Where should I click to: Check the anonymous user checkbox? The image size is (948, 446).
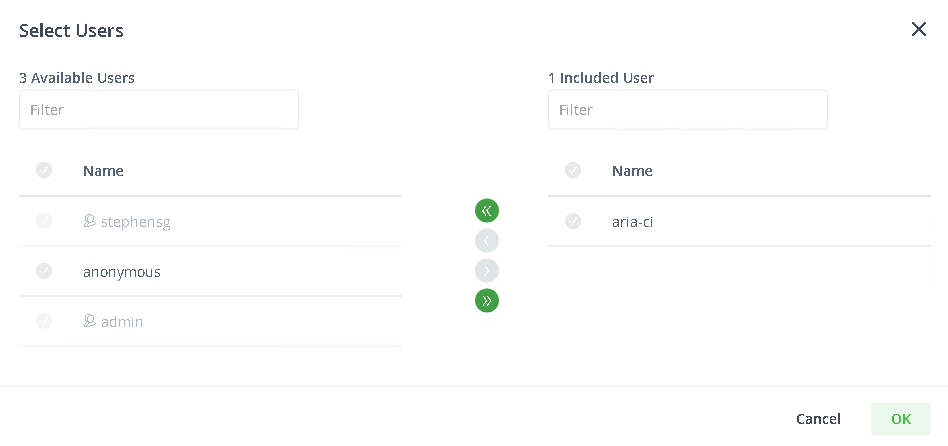pos(44,271)
